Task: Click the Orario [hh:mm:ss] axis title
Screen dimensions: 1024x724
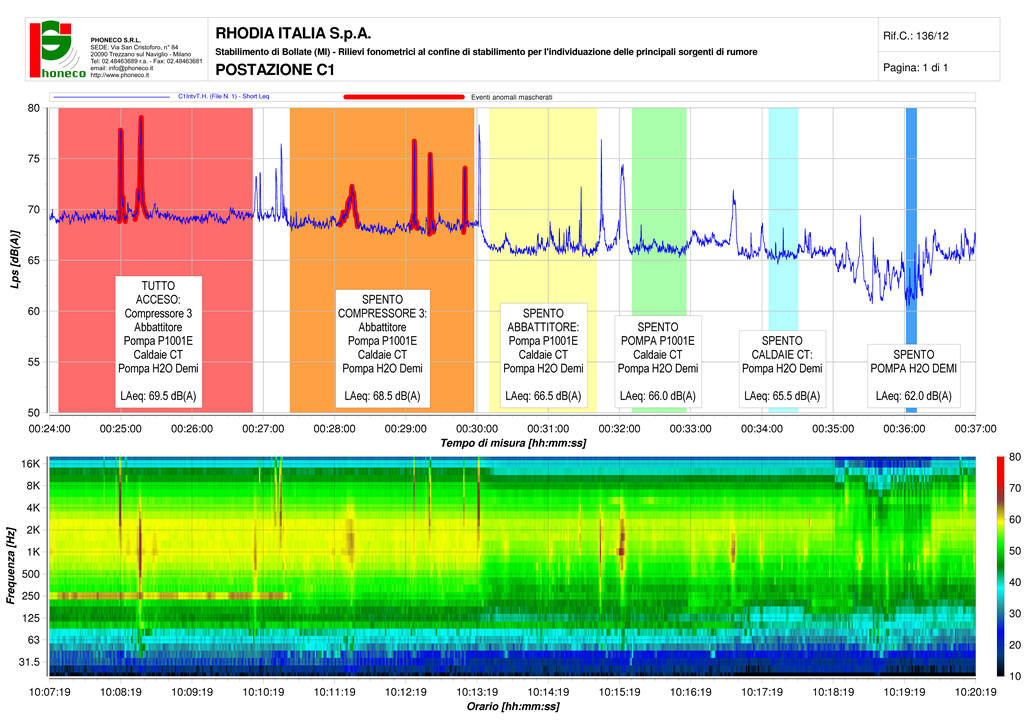Action: pyautogui.click(x=513, y=706)
